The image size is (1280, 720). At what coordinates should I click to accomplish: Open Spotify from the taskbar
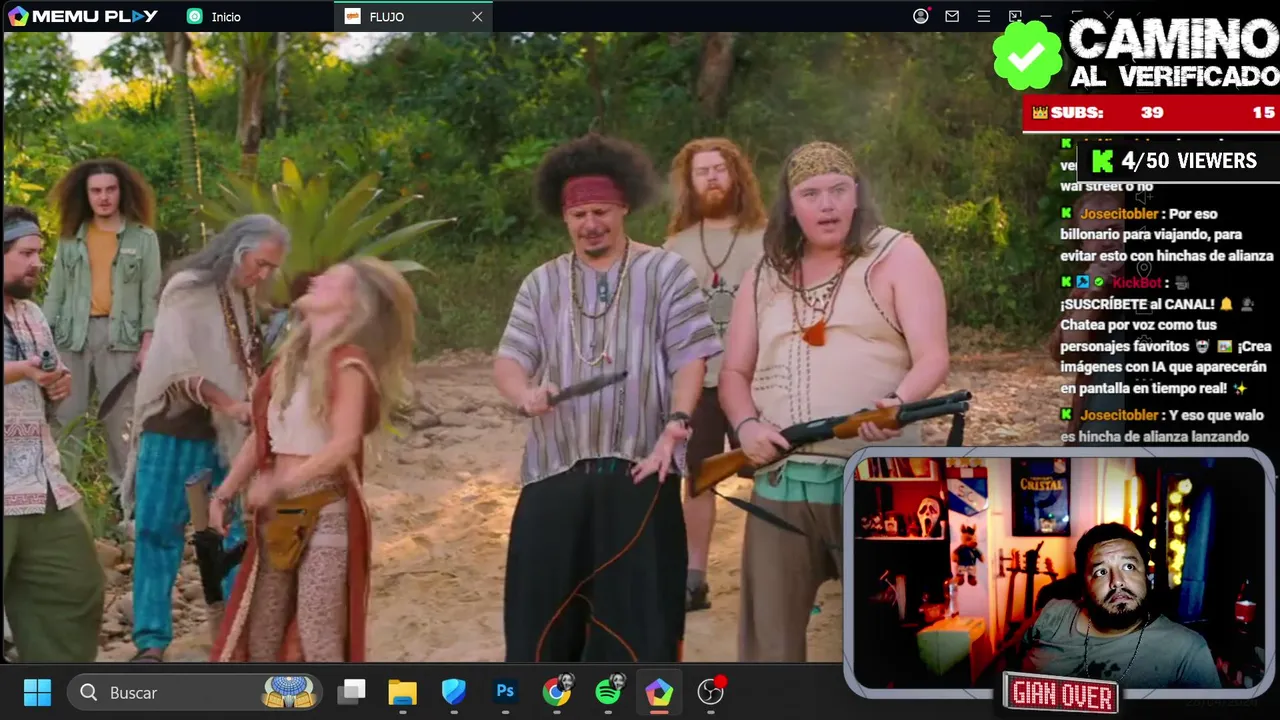click(608, 691)
